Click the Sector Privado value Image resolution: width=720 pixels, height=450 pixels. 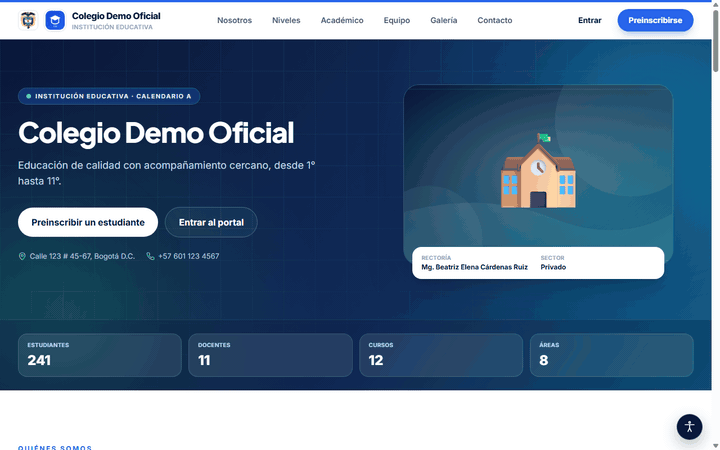coord(553,267)
